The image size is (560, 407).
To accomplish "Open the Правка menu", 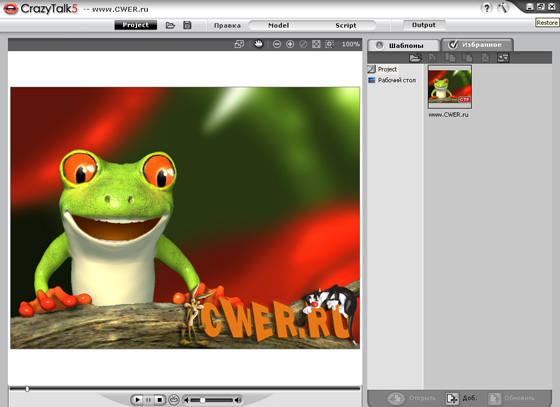I will pyautogui.click(x=227, y=25).
